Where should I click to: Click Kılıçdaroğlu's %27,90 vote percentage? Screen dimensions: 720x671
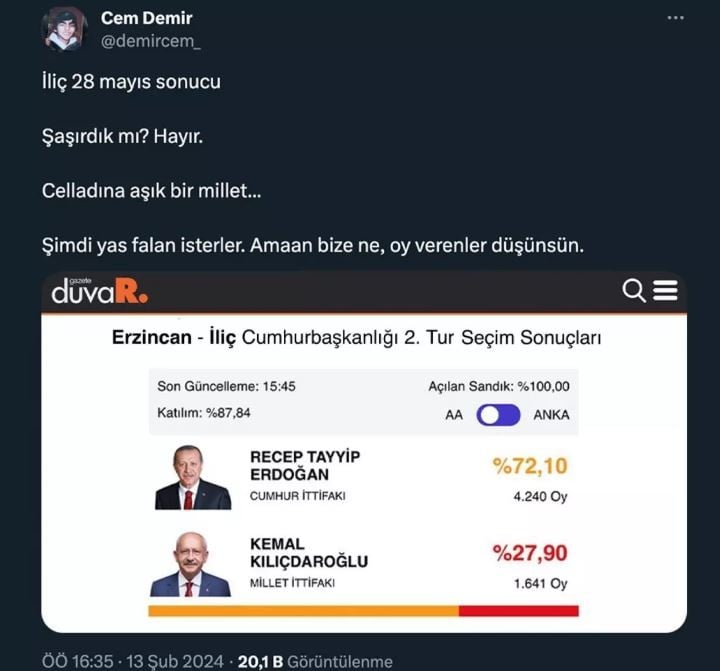pyautogui.click(x=529, y=553)
